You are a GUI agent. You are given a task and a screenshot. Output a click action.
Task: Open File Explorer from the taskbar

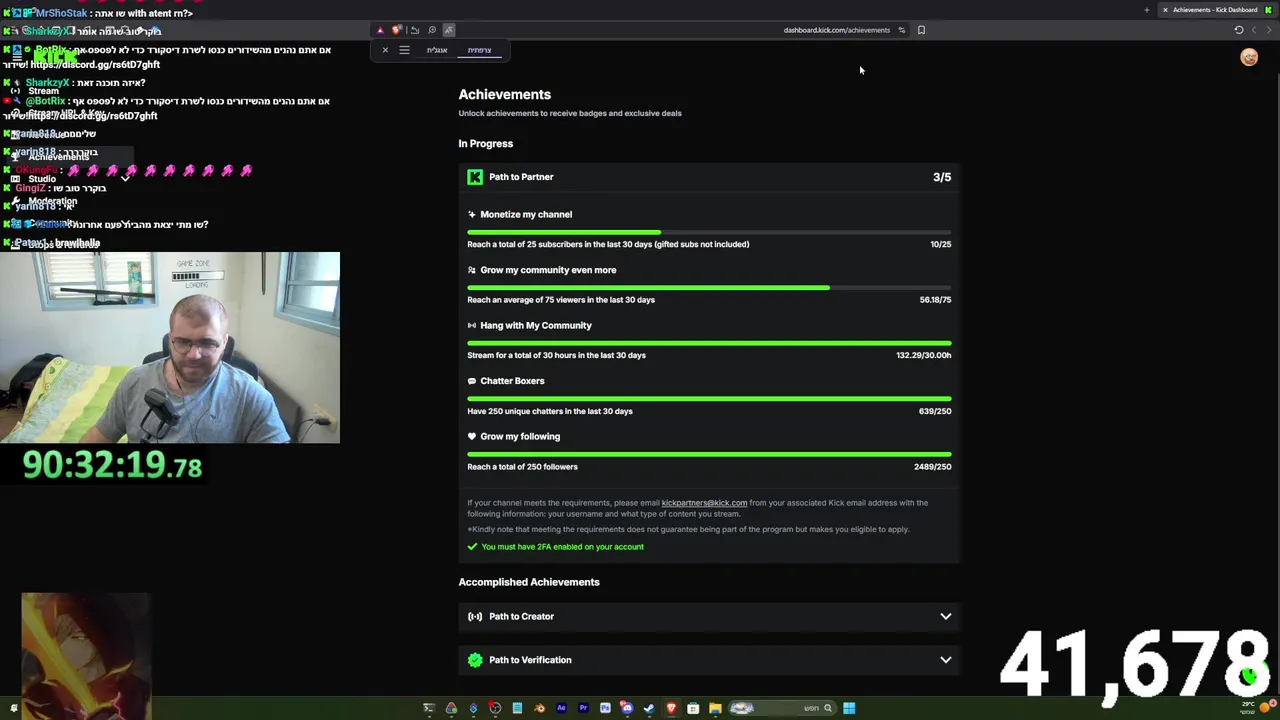pyautogui.click(x=715, y=708)
